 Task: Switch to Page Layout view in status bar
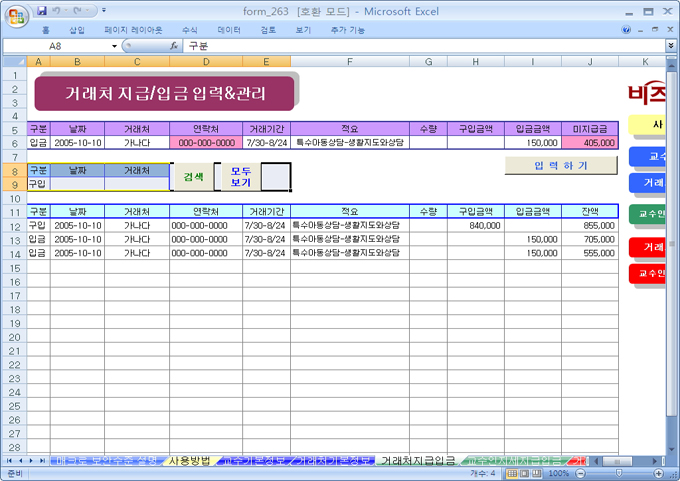[523, 473]
